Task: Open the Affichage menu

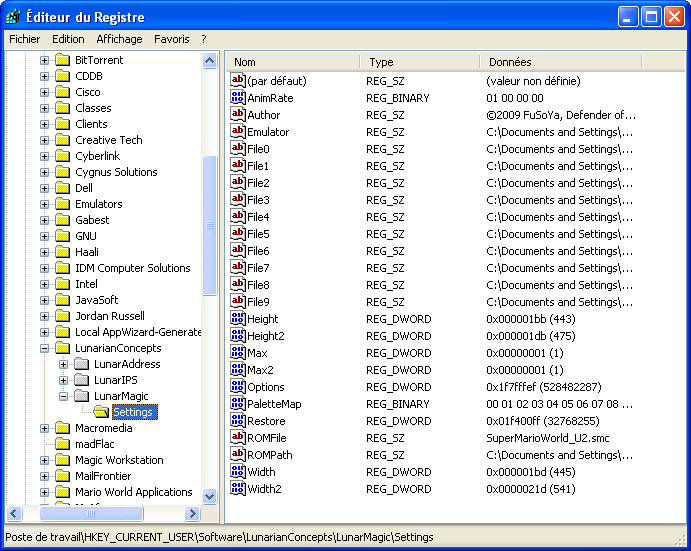Action: 119,39
